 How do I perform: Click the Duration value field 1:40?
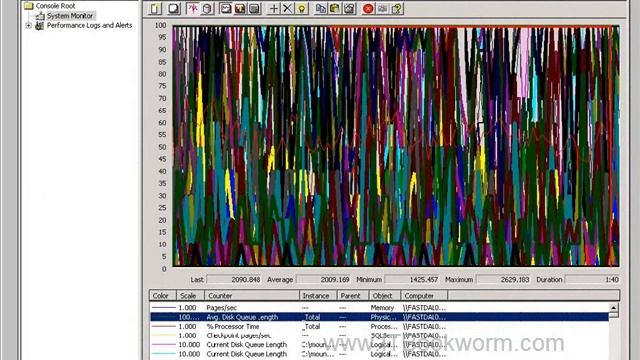pyautogui.click(x=592, y=280)
